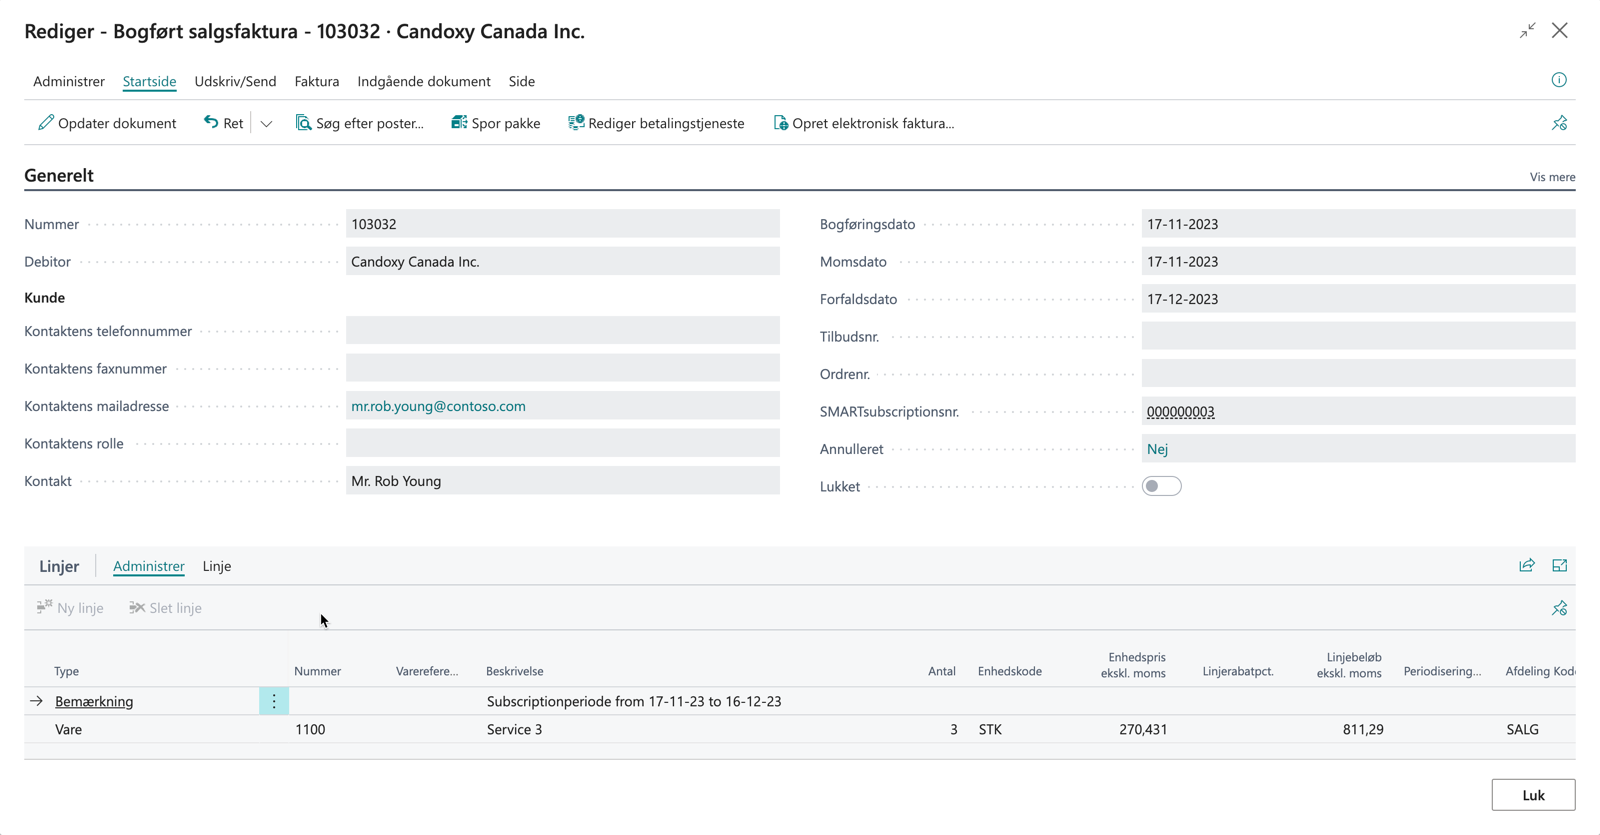1600x835 pixels.
Task: Select the Linje tab in Linjer
Action: point(217,566)
